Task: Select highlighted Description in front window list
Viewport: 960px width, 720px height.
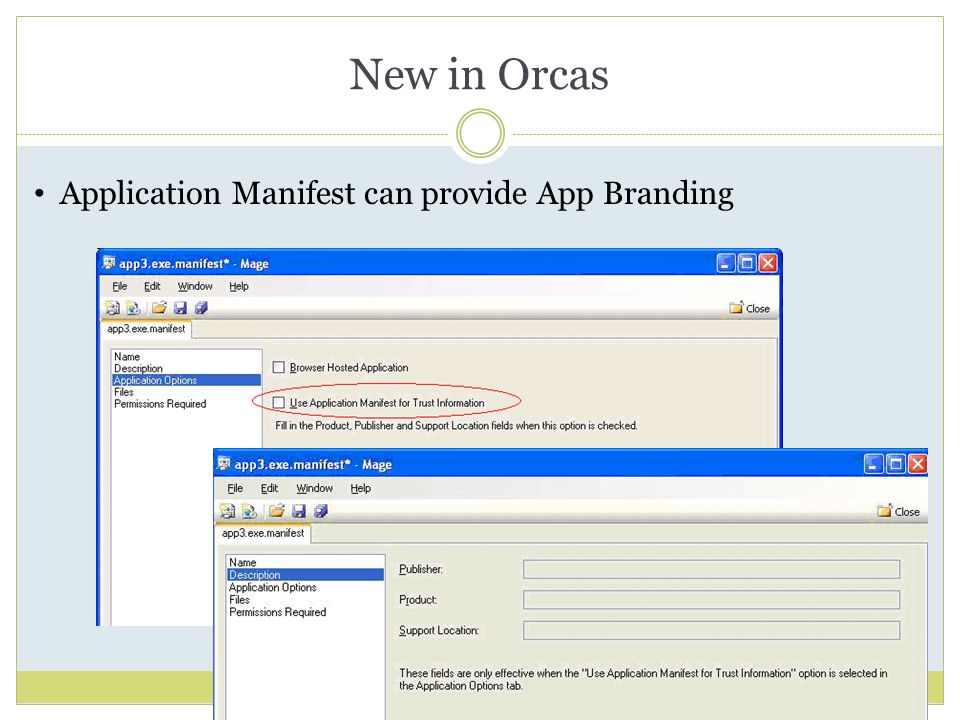Action: (305, 575)
